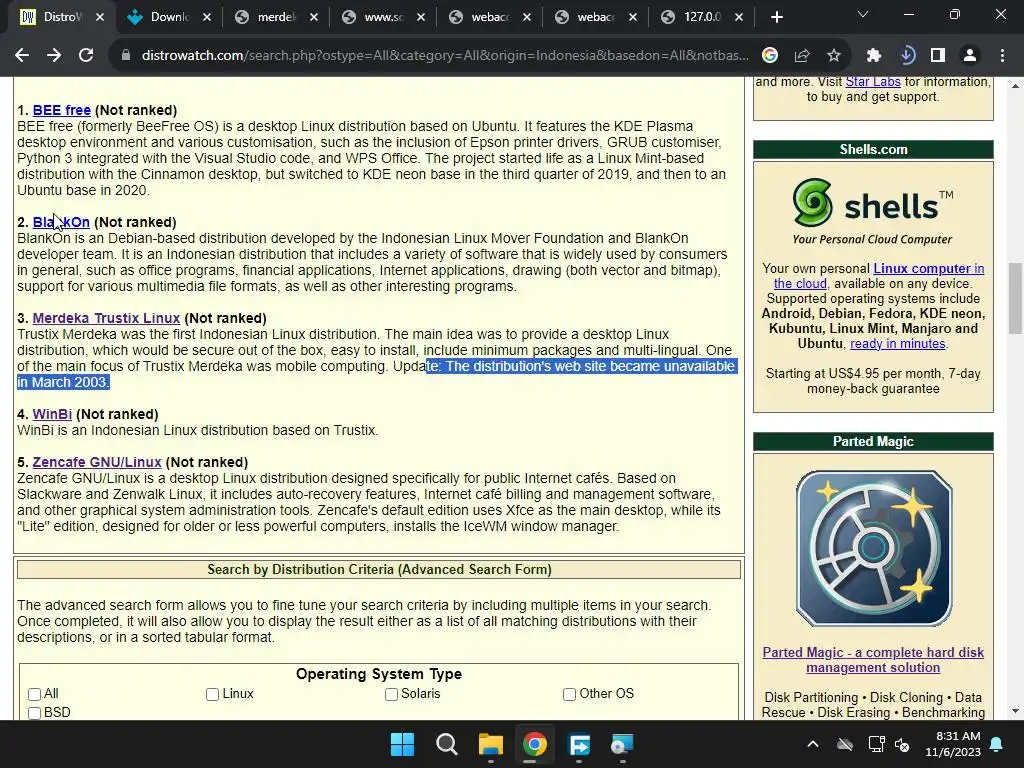The height and width of the screenshot is (768, 1024).
Task: Open the clock and date panel
Action: coord(953,744)
